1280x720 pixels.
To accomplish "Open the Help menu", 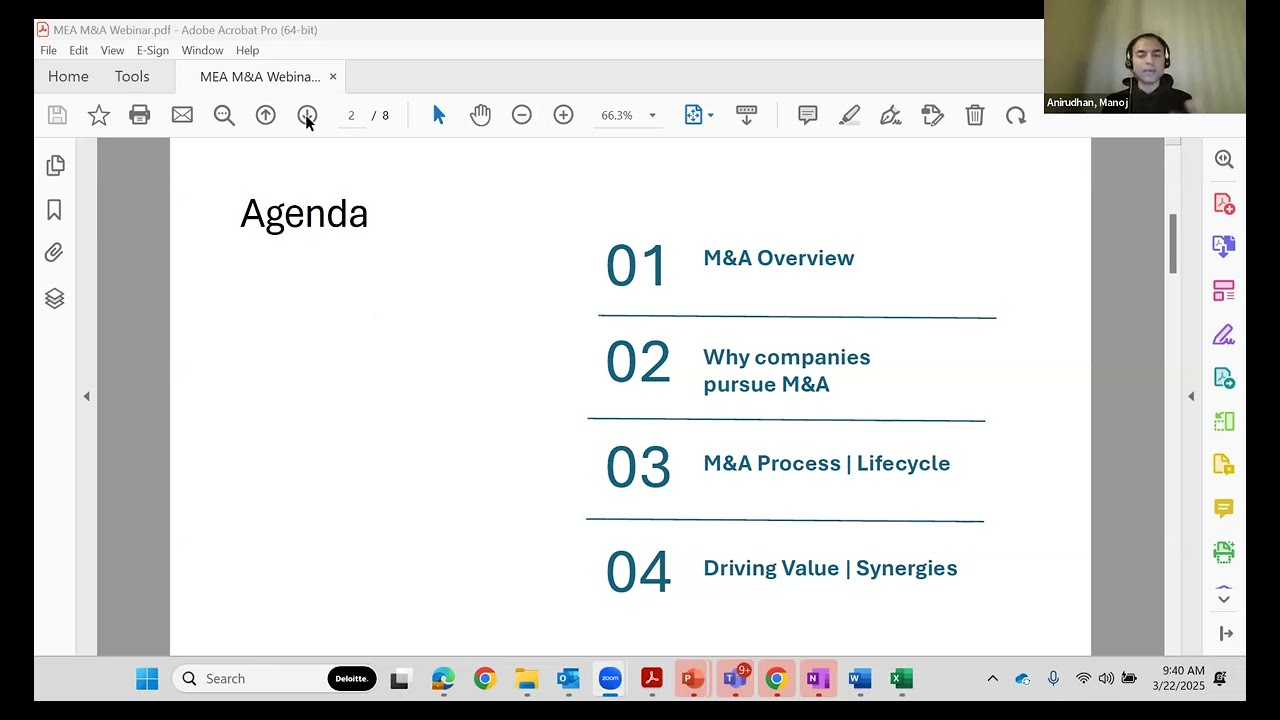I will pyautogui.click(x=247, y=50).
